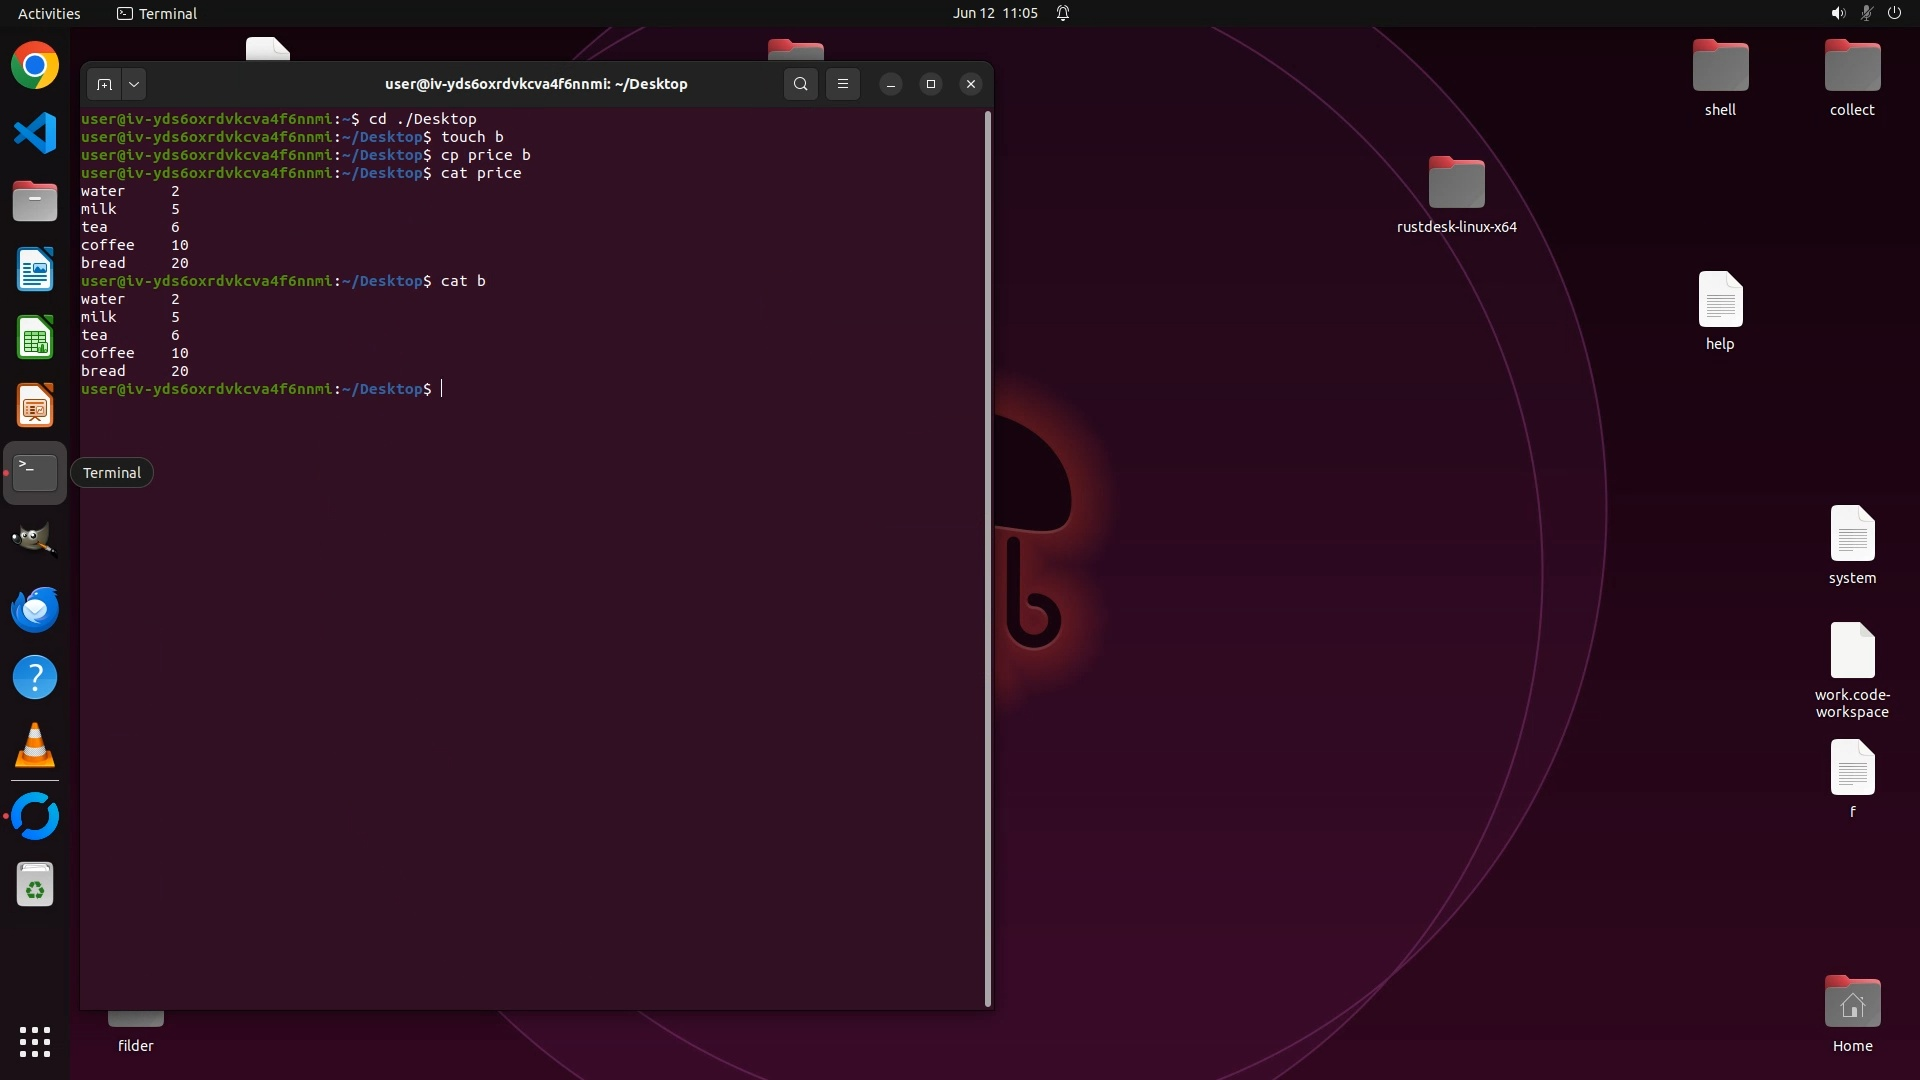Open a new terminal tab
1920x1080 pixels.
pos(104,84)
